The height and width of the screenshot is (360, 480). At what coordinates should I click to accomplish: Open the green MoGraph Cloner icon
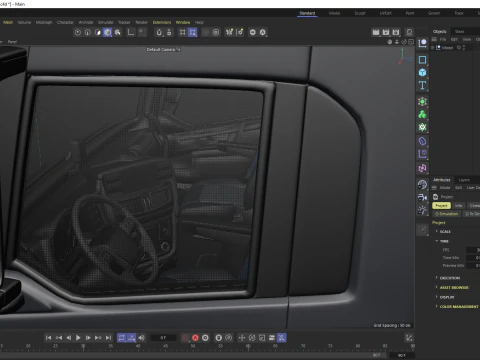tap(422, 114)
